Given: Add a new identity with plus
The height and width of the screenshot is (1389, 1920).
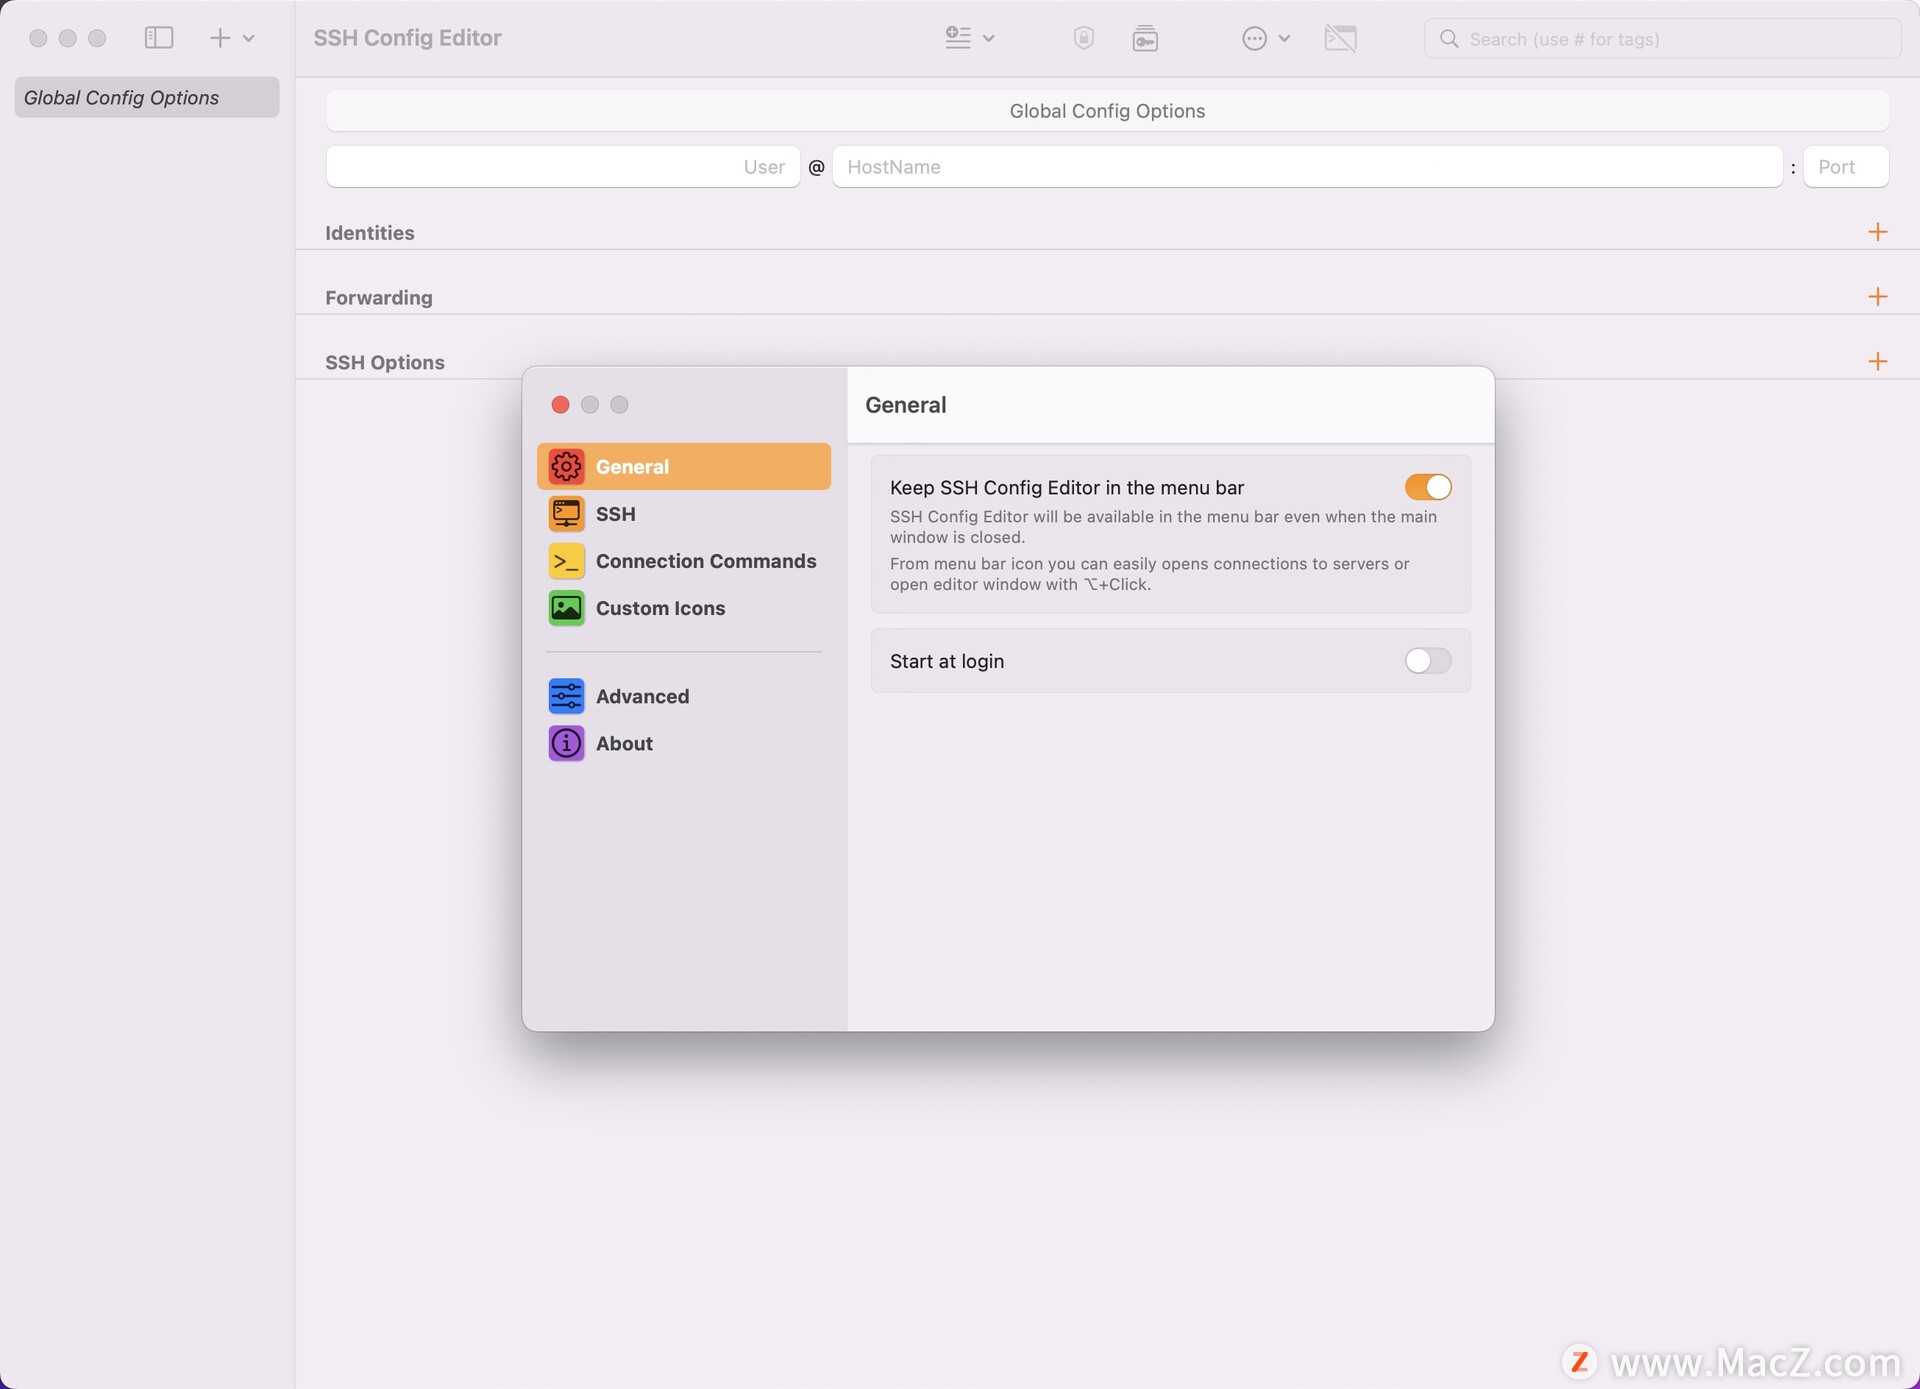Looking at the screenshot, I should [1878, 232].
